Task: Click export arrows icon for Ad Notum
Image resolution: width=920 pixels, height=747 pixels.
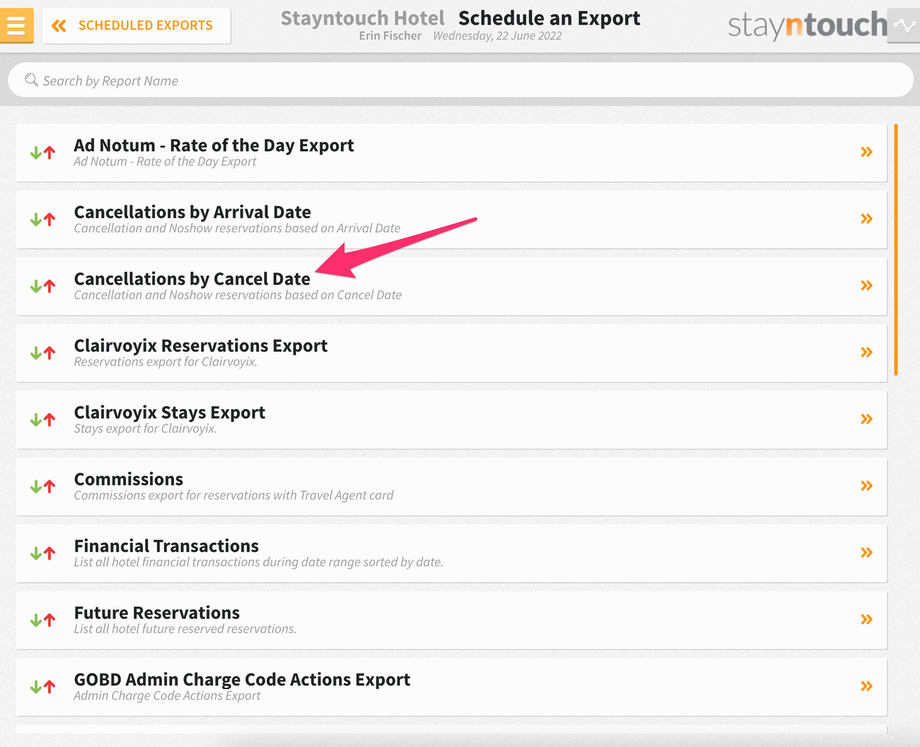Action: pos(43,153)
